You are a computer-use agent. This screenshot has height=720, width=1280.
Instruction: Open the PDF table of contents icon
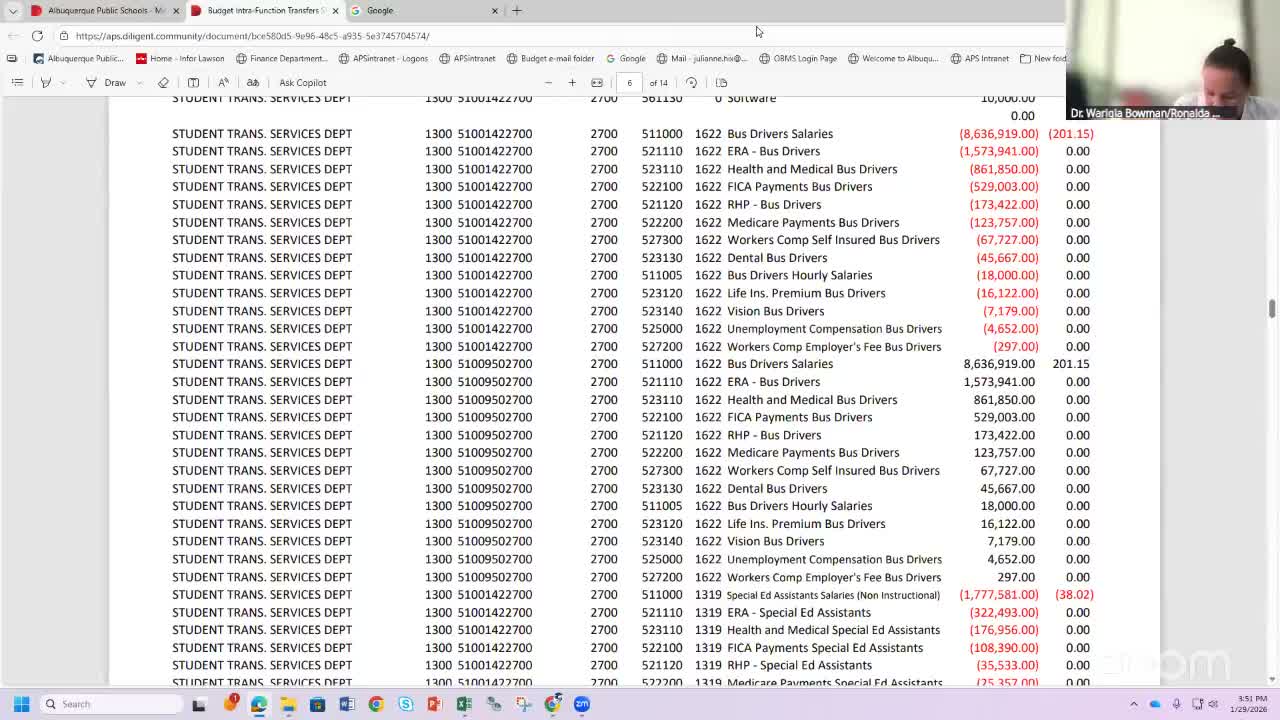[17, 82]
